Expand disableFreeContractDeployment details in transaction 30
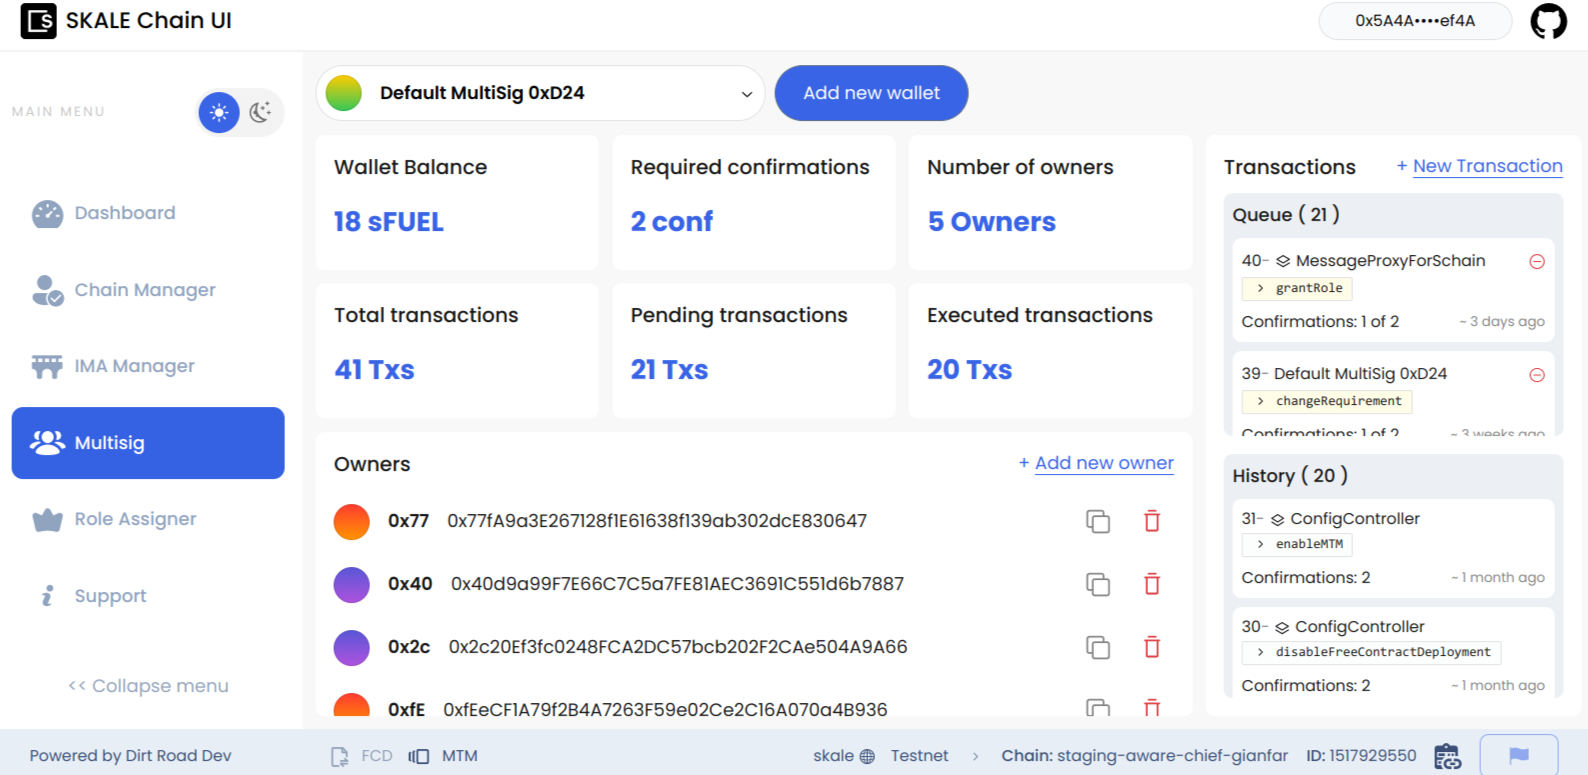This screenshot has width=1588, height=775. tap(1371, 652)
